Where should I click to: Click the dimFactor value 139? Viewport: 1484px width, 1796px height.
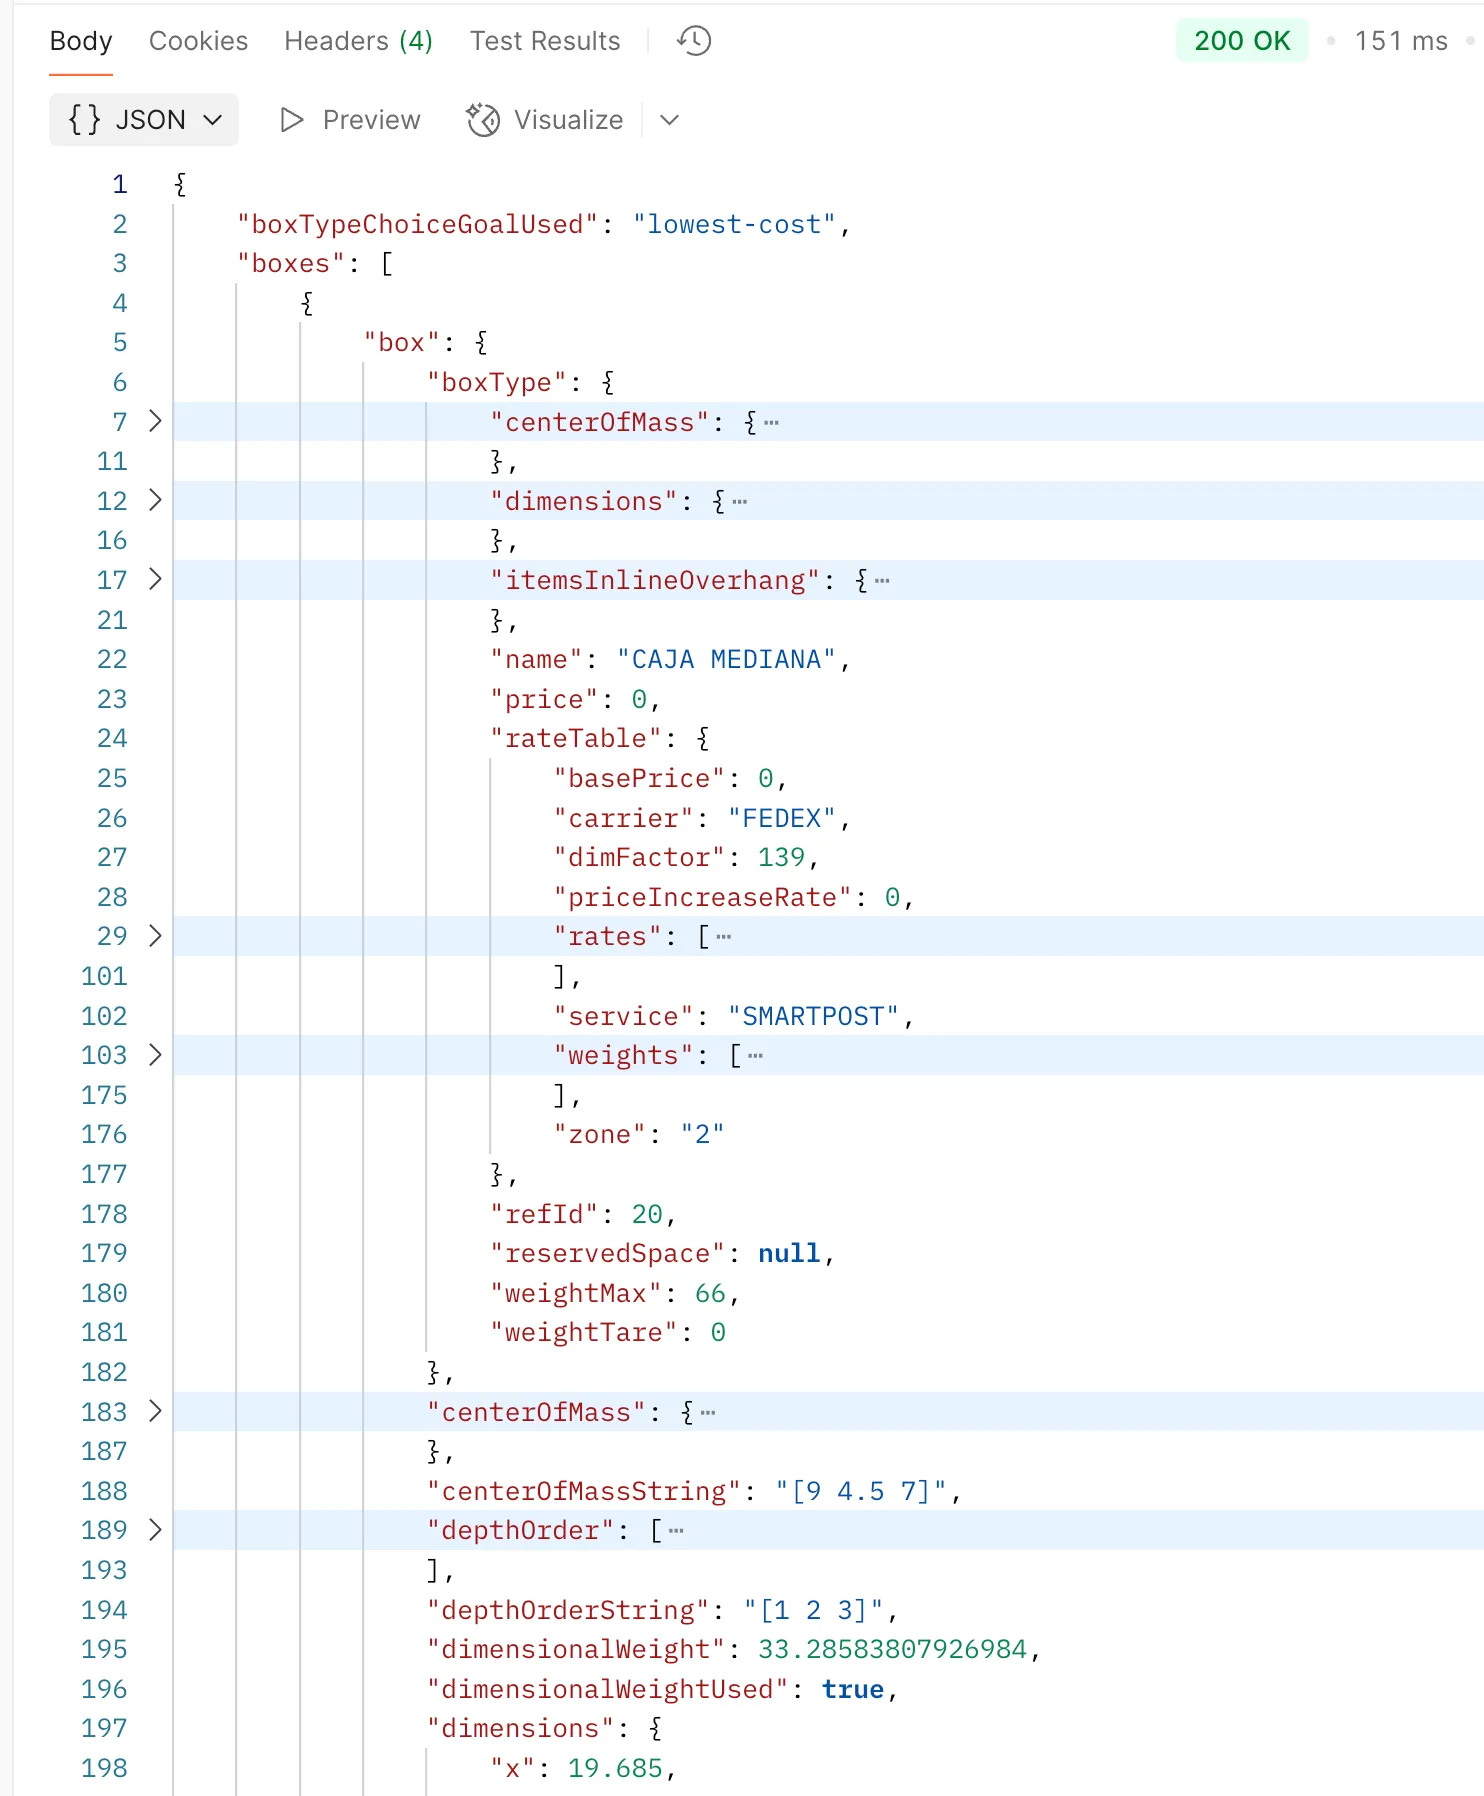click(x=781, y=857)
